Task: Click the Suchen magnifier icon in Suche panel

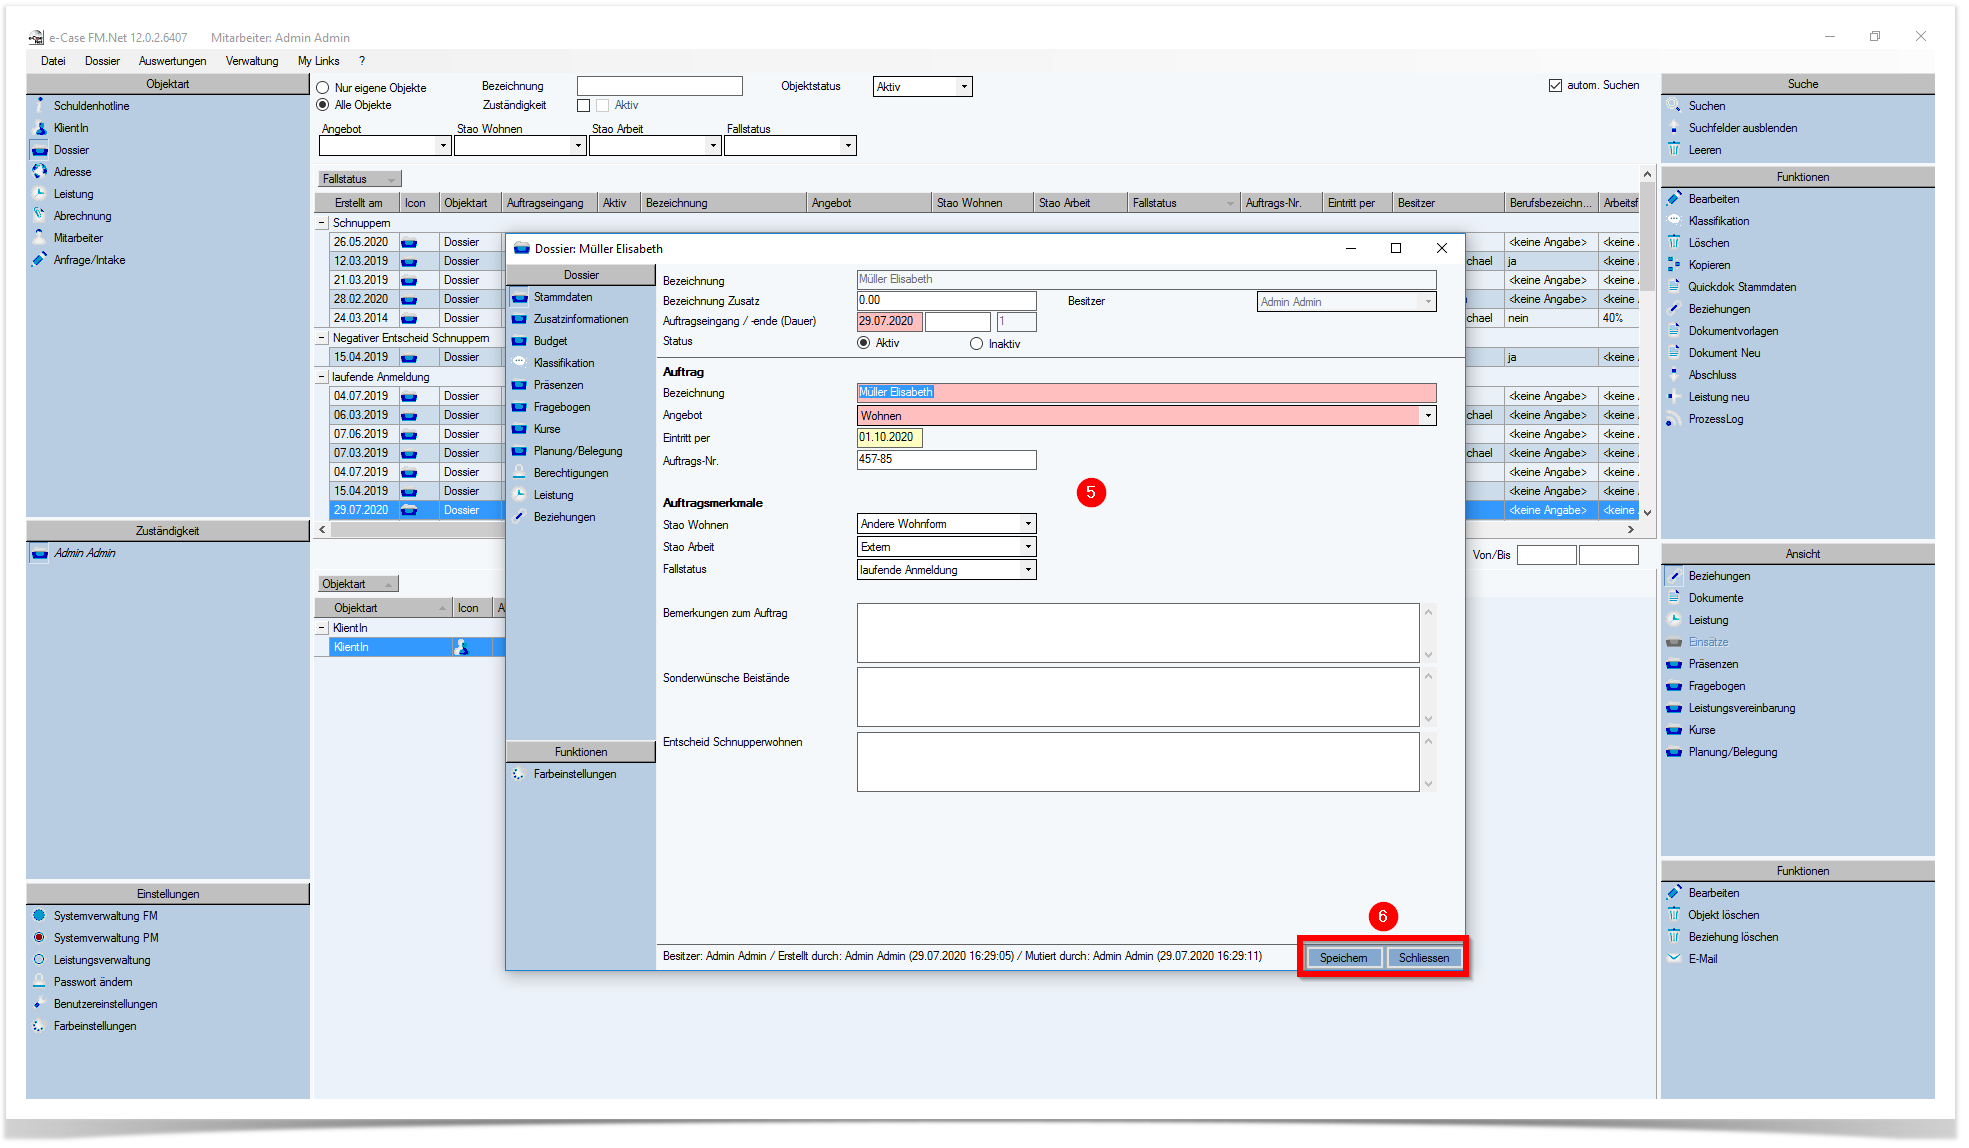Action: coord(1674,105)
